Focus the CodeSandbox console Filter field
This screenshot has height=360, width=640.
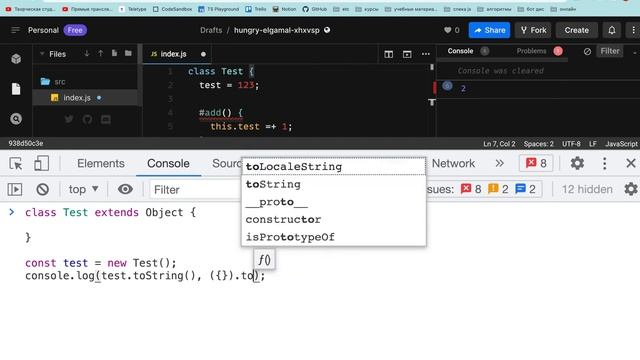click(x=609, y=51)
